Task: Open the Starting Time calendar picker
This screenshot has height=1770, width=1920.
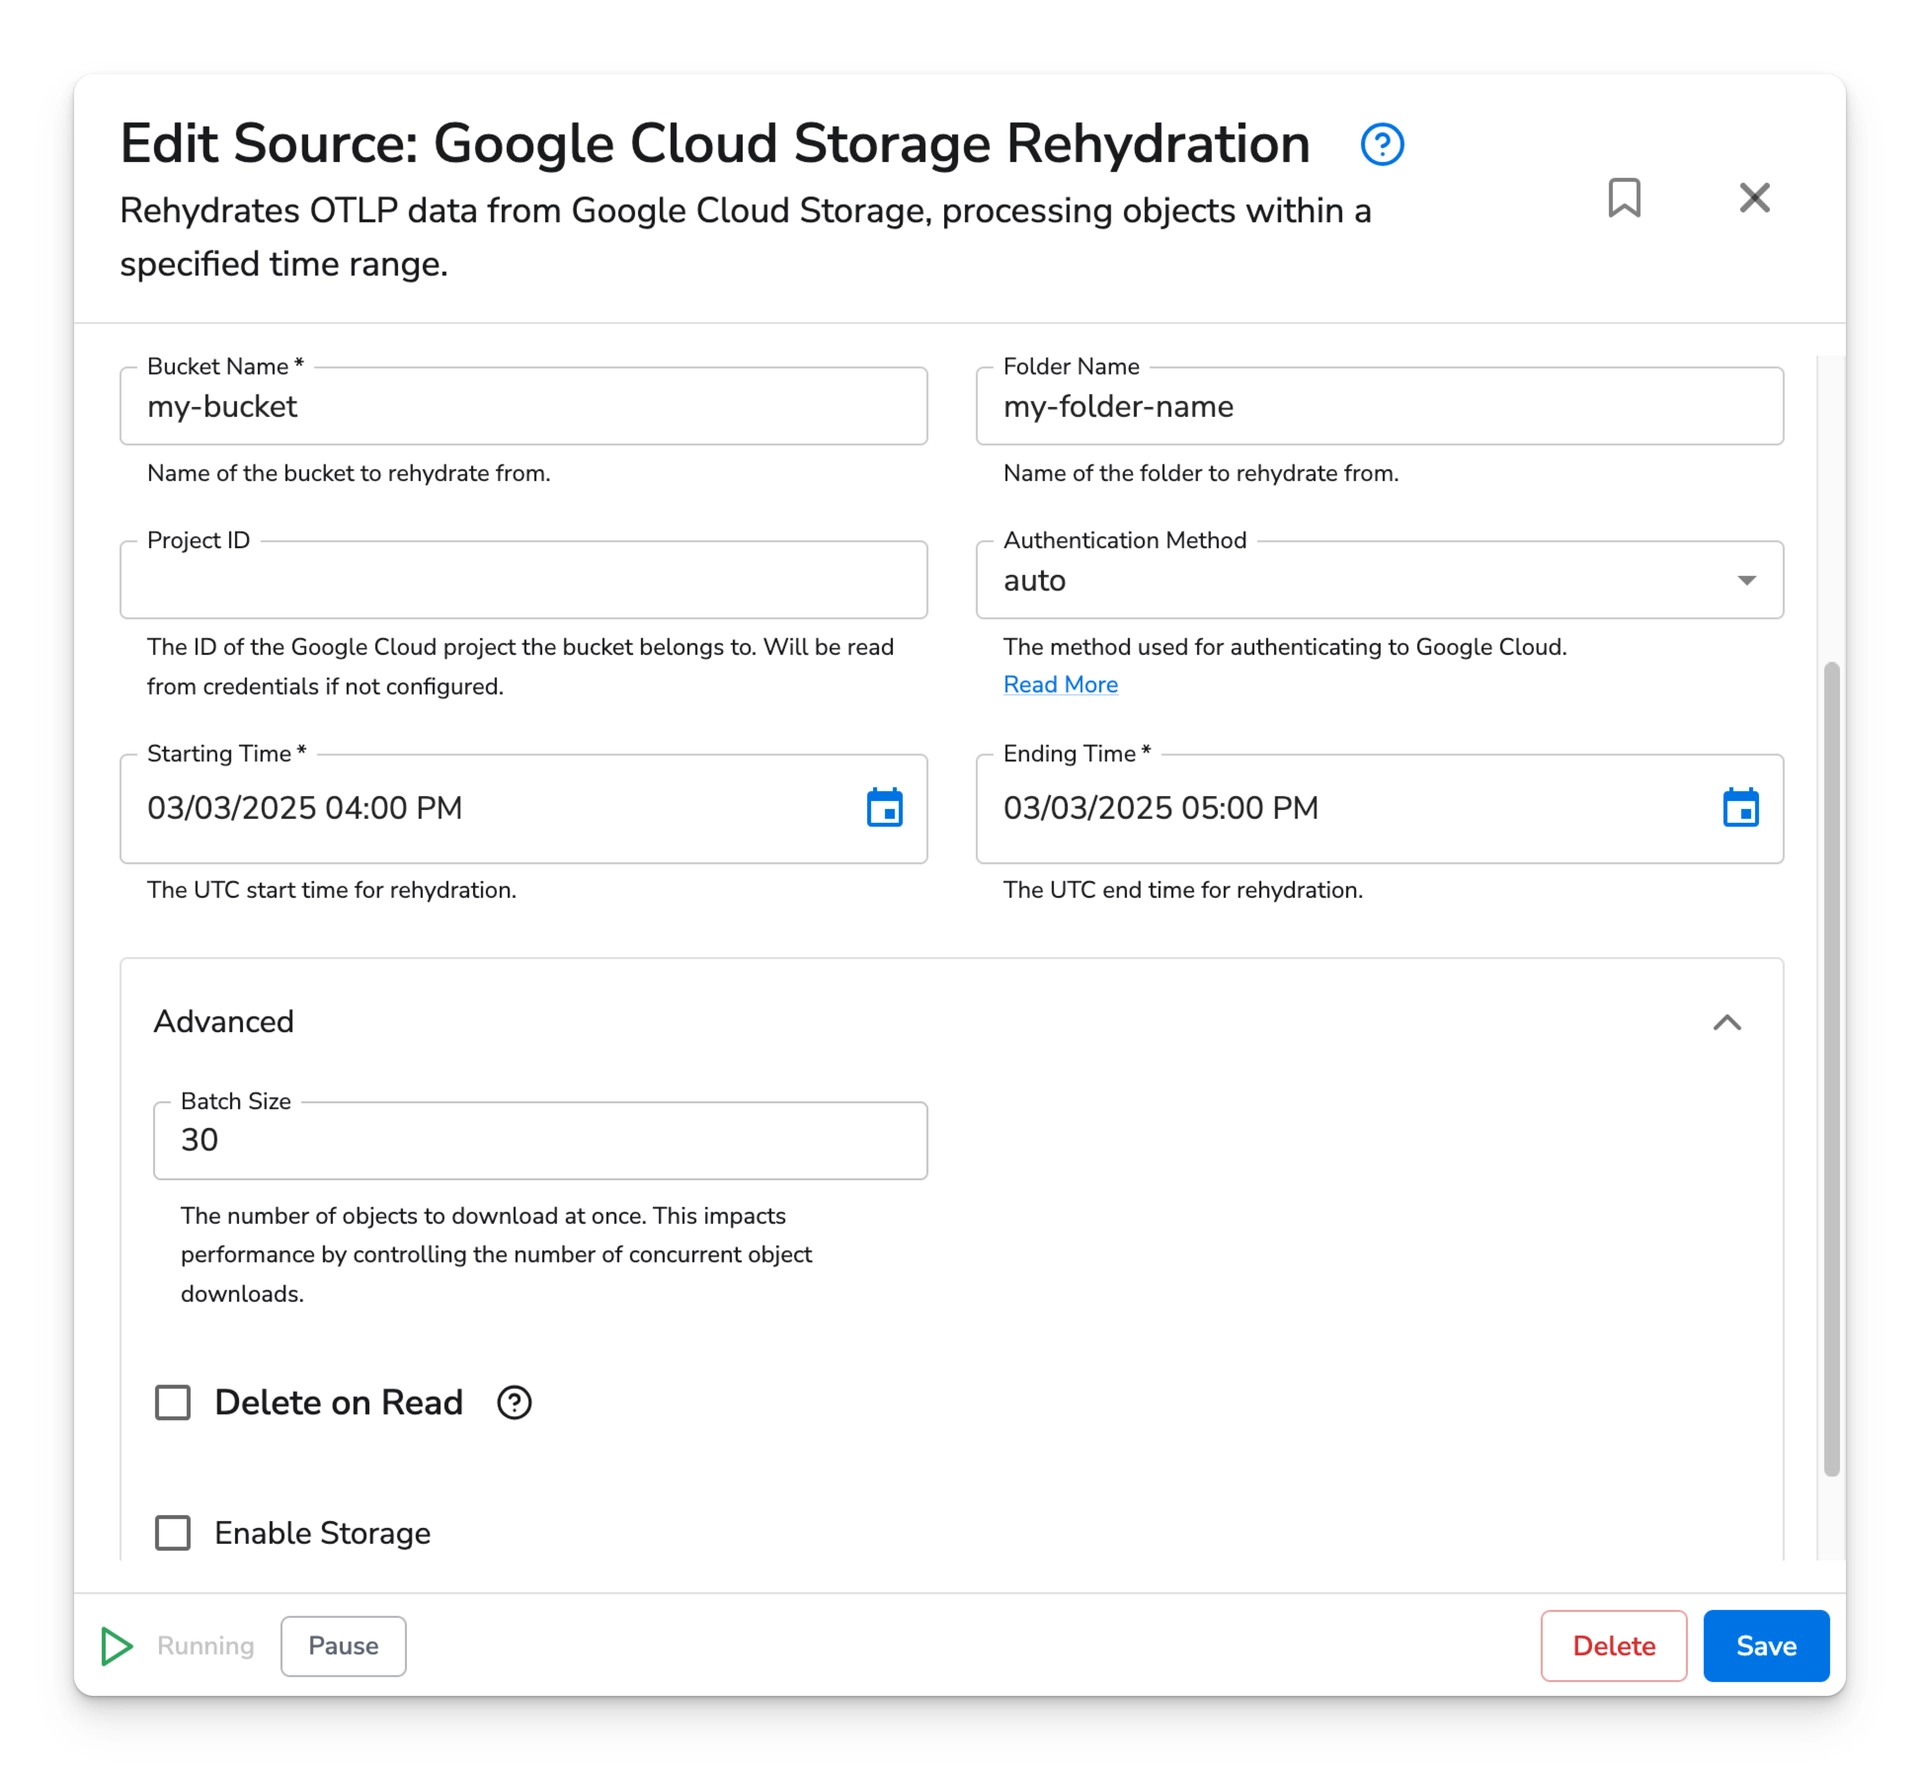Action: pyautogui.click(x=884, y=808)
